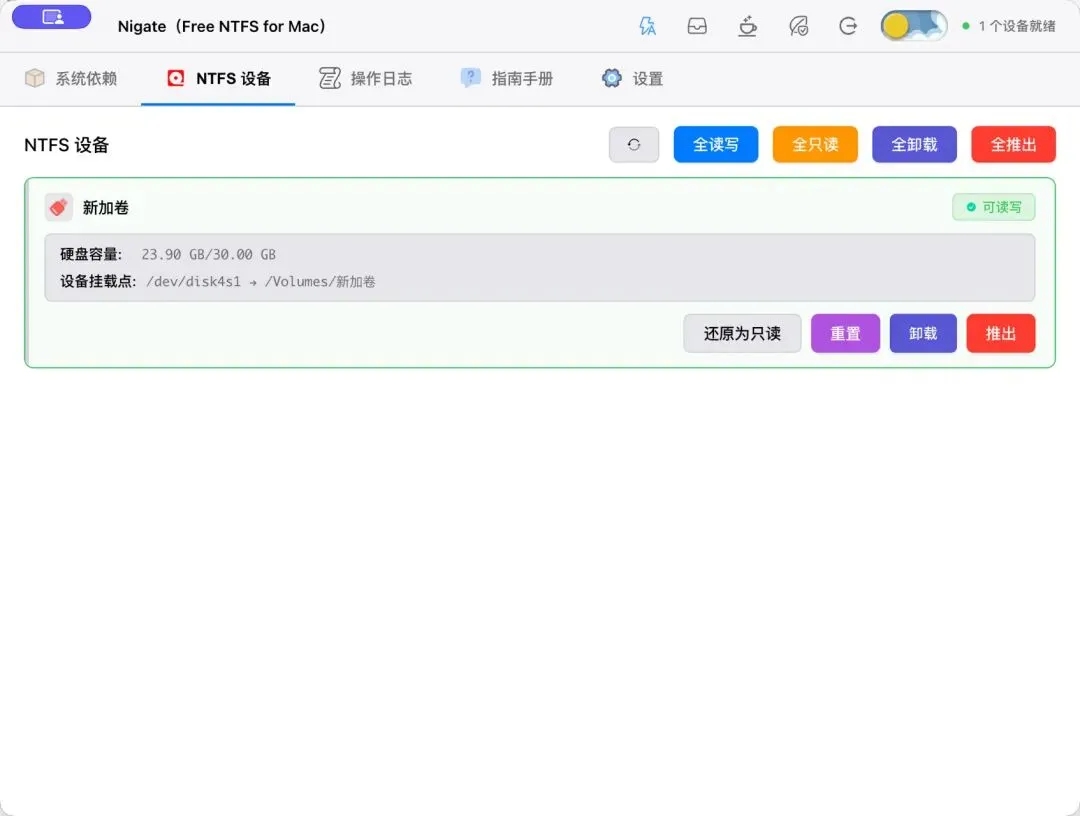Click the Nigate (Free NTFS for Mac) title

pyautogui.click(x=222, y=26)
